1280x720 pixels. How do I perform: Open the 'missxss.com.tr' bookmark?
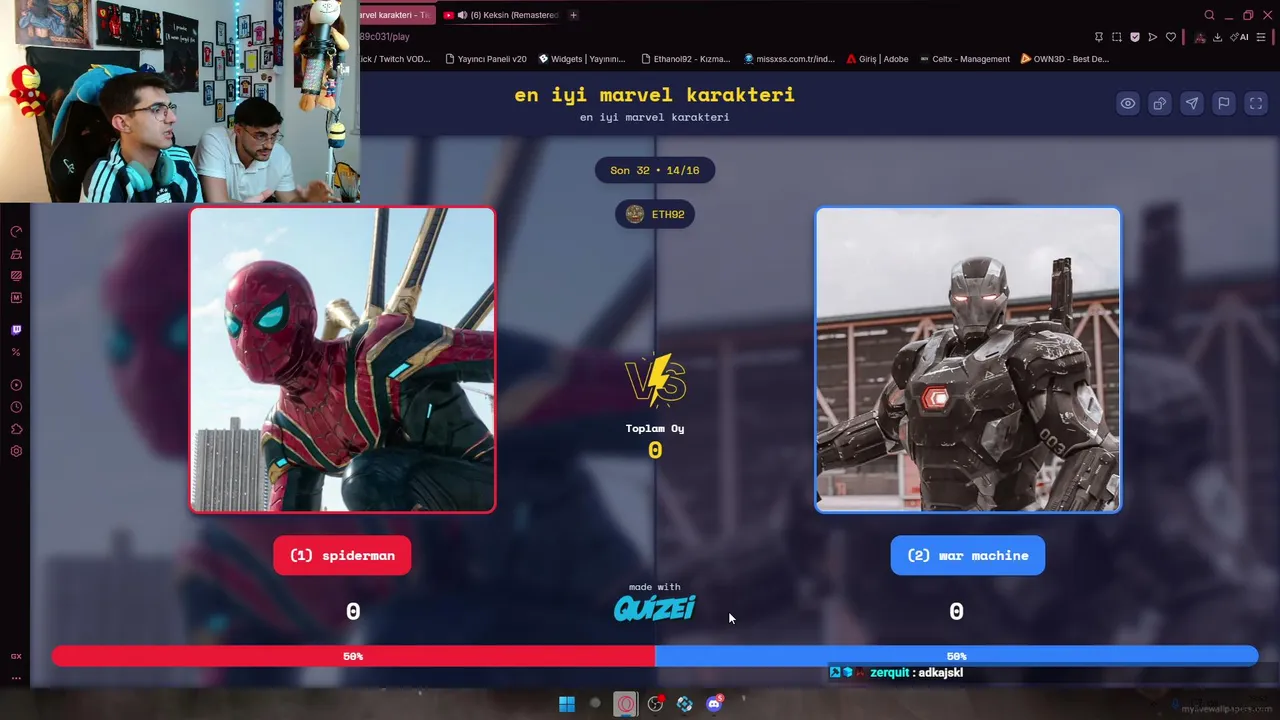pos(789,59)
